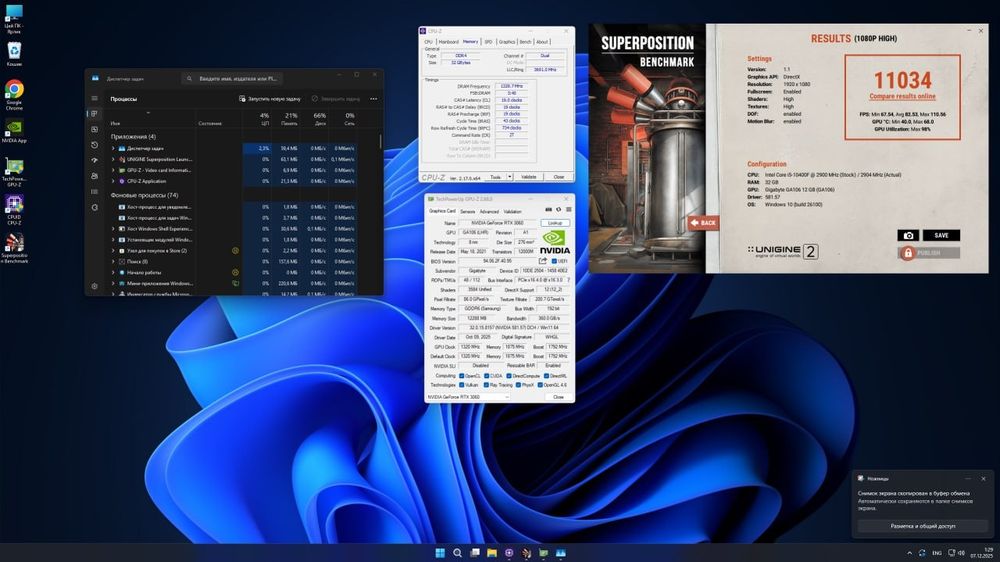Click Compare results online link

click(902, 96)
